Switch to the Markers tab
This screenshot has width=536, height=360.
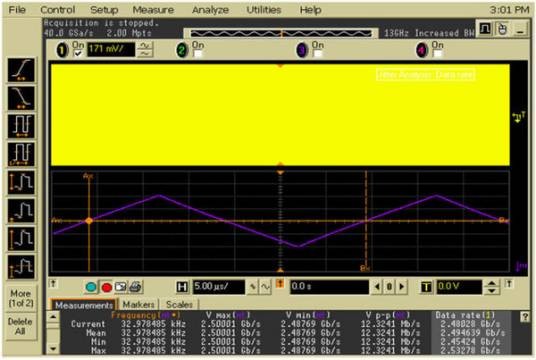138,304
